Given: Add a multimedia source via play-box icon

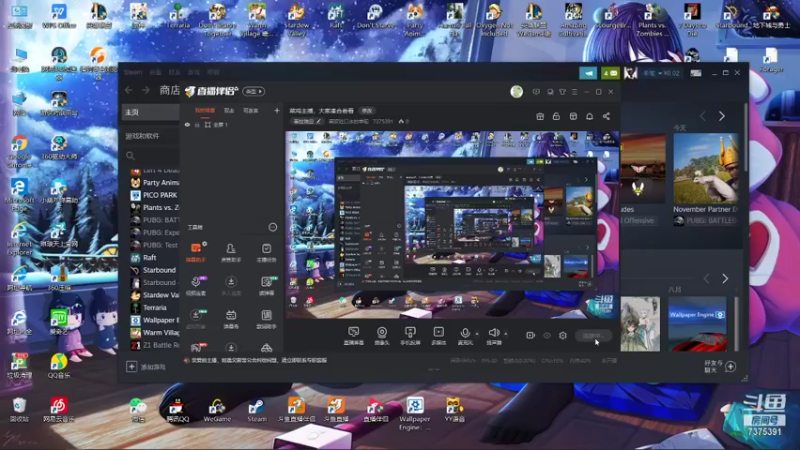Looking at the screenshot, I should [438, 332].
